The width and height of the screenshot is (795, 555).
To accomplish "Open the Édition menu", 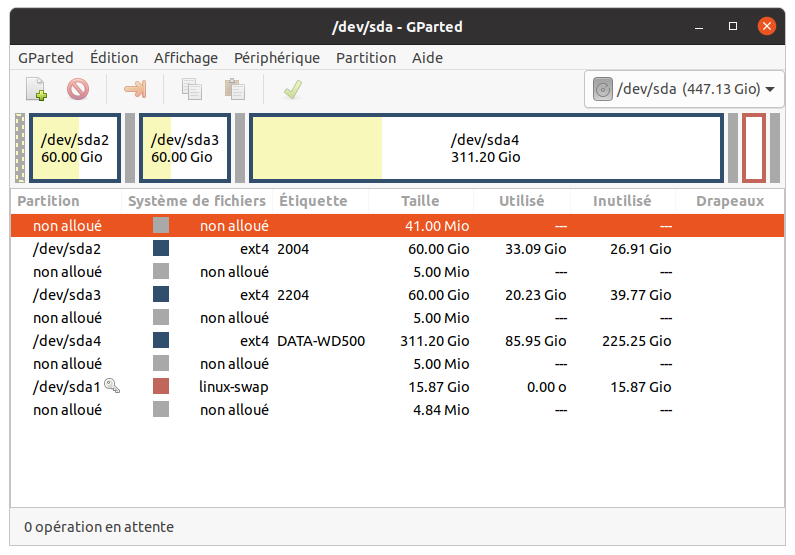I will 114,58.
